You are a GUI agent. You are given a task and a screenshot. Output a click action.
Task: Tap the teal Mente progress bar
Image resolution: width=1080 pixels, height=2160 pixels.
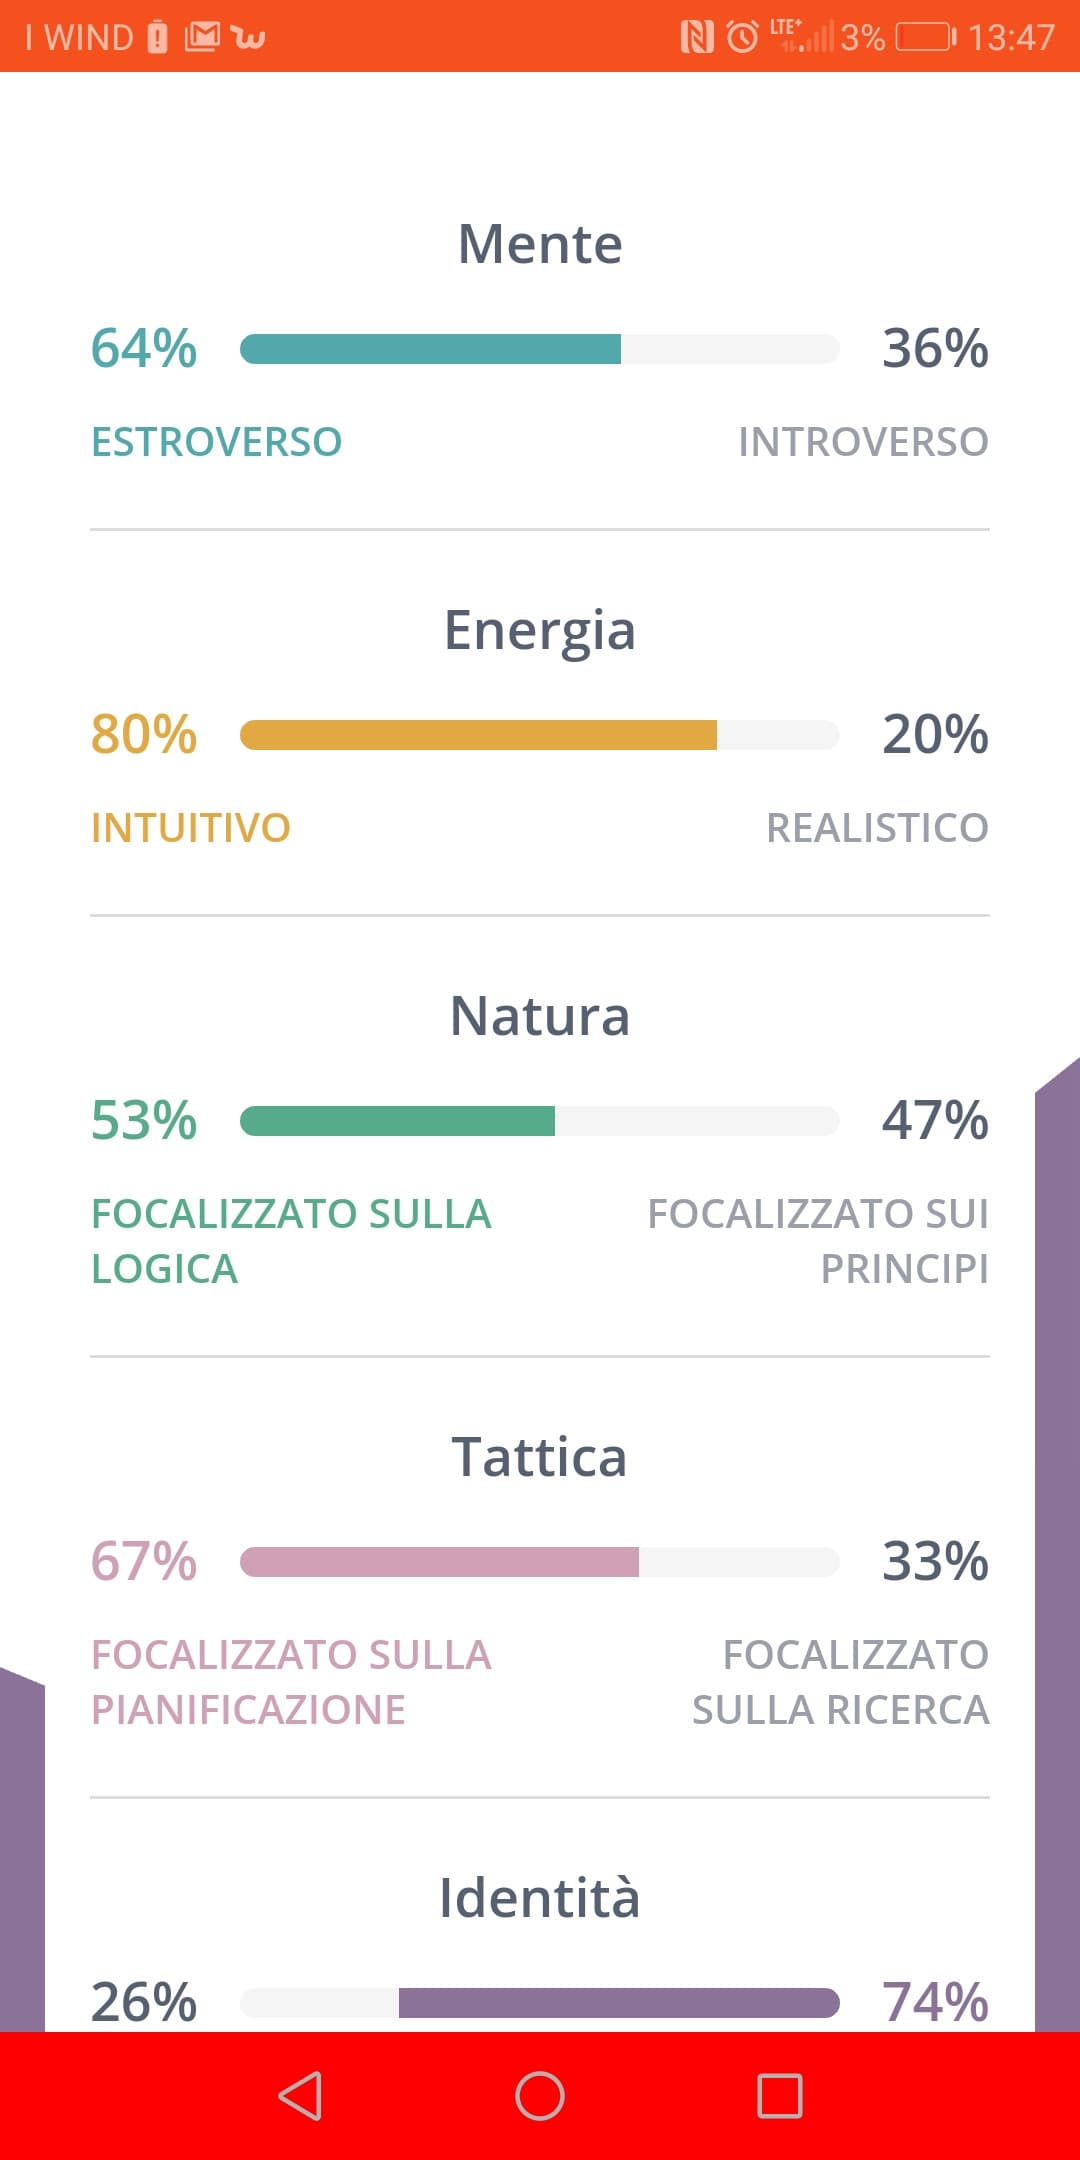540,349
